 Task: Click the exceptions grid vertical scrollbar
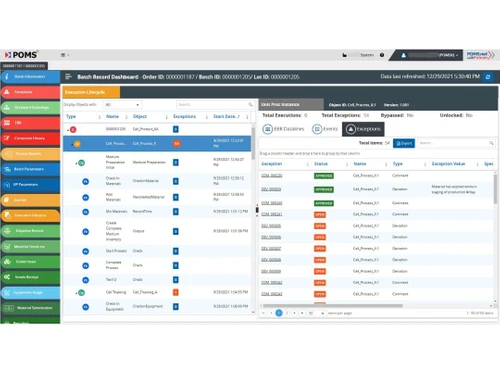(495, 188)
